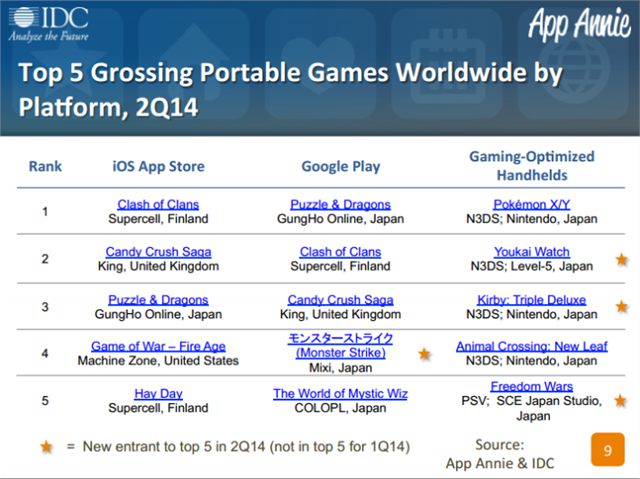The width and height of the screenshot is (640, 479).
Task: Open Game of War – Fire Age link
Action: [x=158, y=346]
